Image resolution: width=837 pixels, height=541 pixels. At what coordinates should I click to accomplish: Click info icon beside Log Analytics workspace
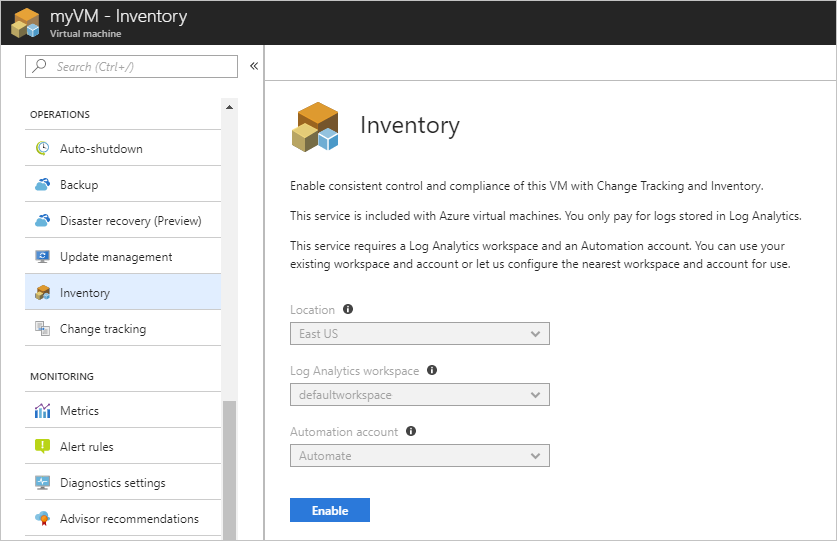point(432,370)
